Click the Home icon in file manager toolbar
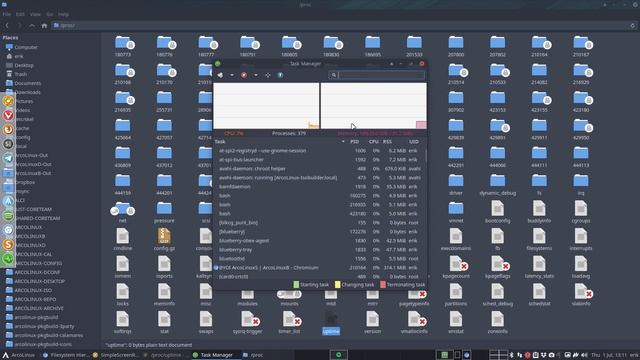640x360 pixels. (x=44, y=25)
